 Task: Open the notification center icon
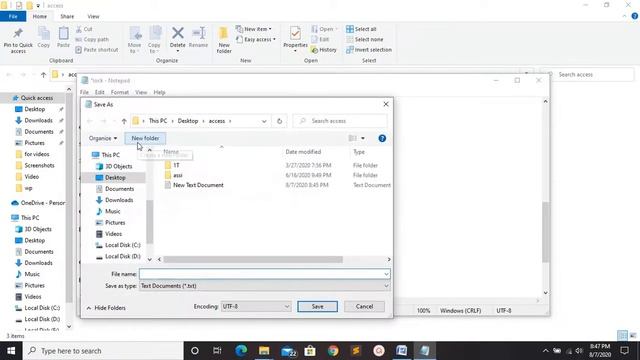pos(624,351)
